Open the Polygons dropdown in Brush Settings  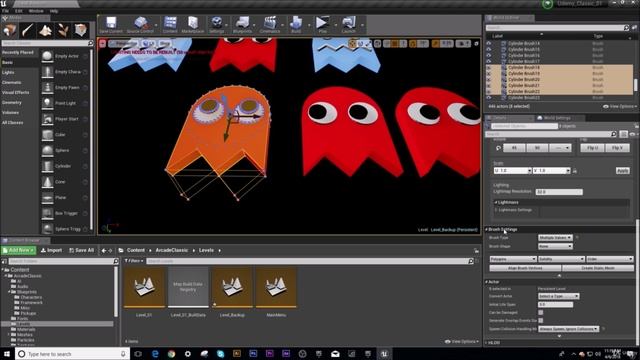[x=513, y=259]
